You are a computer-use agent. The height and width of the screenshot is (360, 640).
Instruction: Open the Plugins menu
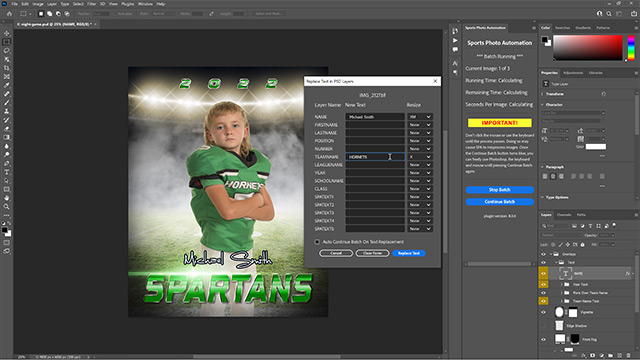[x=127, y=4]
